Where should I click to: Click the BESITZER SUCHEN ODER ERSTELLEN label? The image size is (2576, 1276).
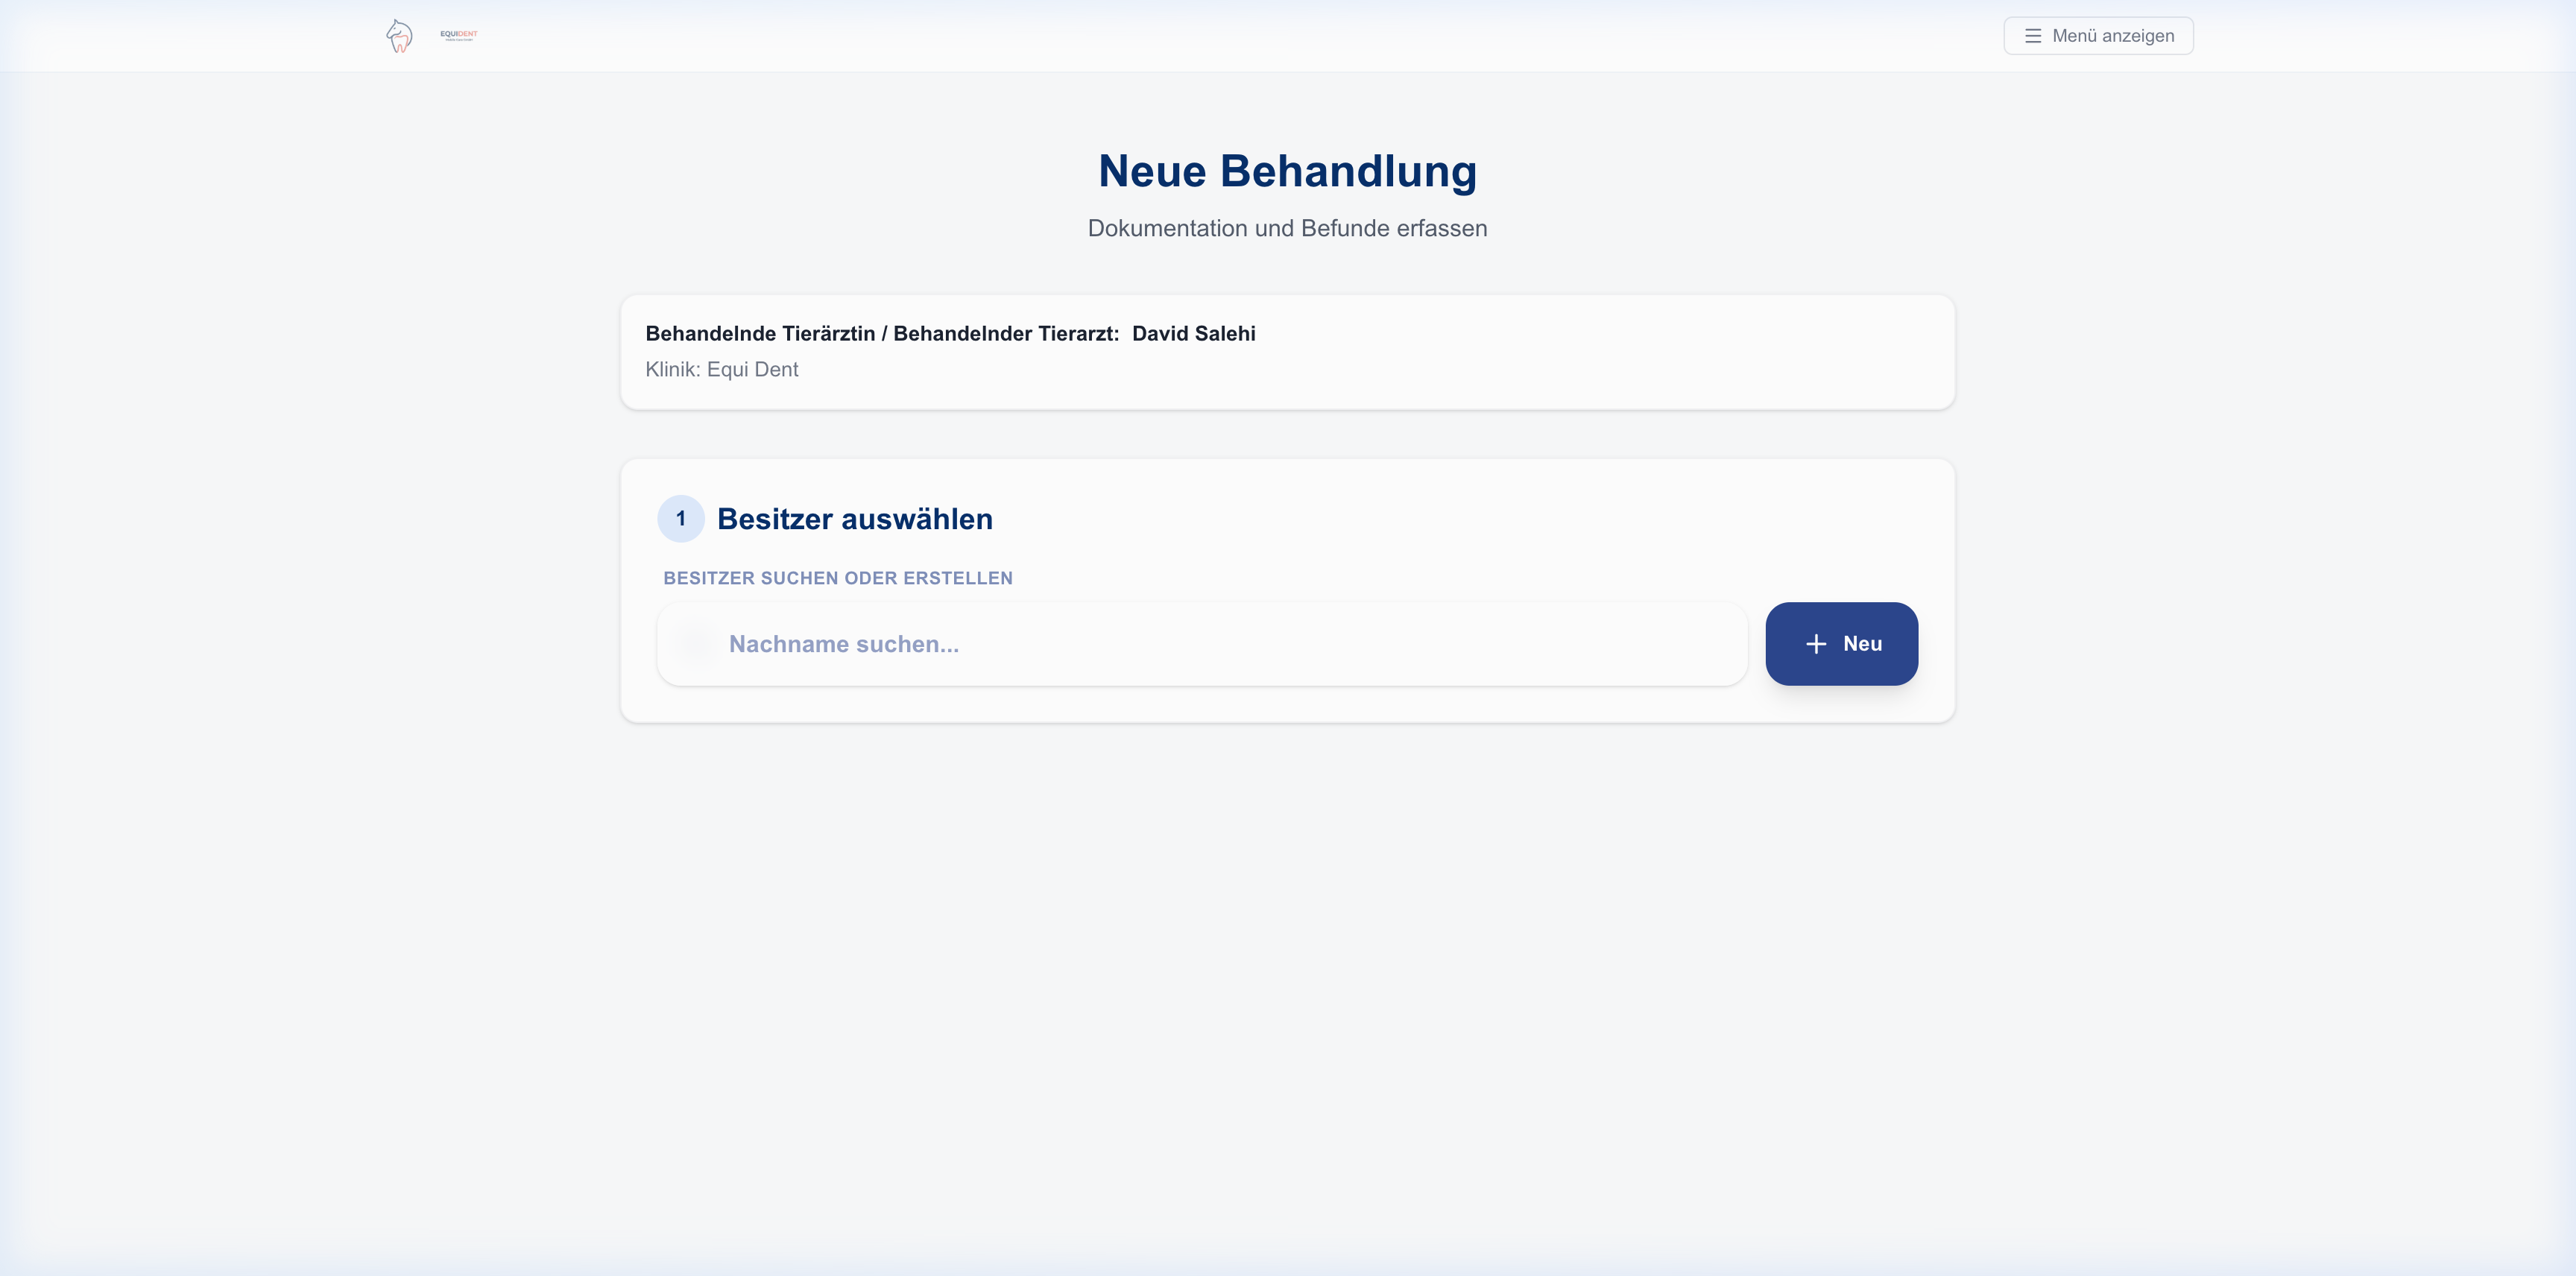(x=838, y=577)
